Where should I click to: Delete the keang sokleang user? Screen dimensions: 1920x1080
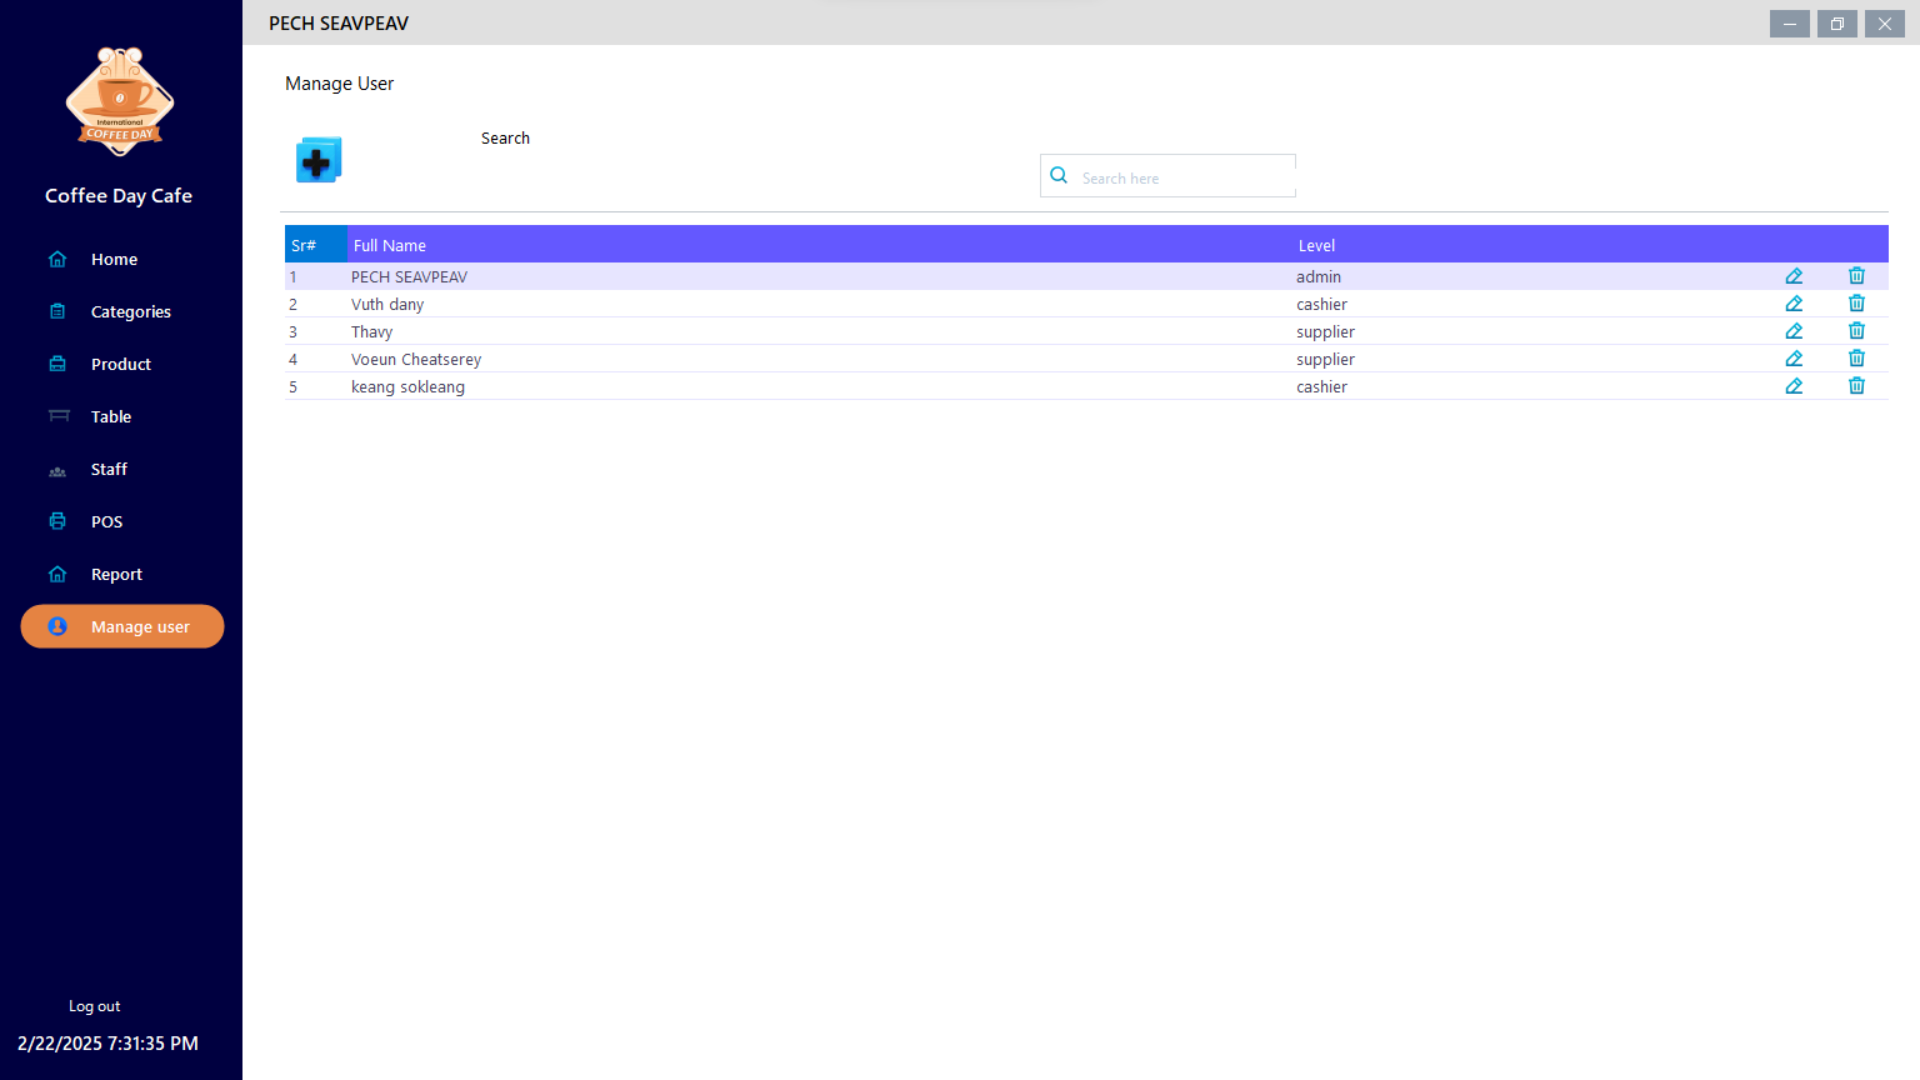coord(1856,386)
